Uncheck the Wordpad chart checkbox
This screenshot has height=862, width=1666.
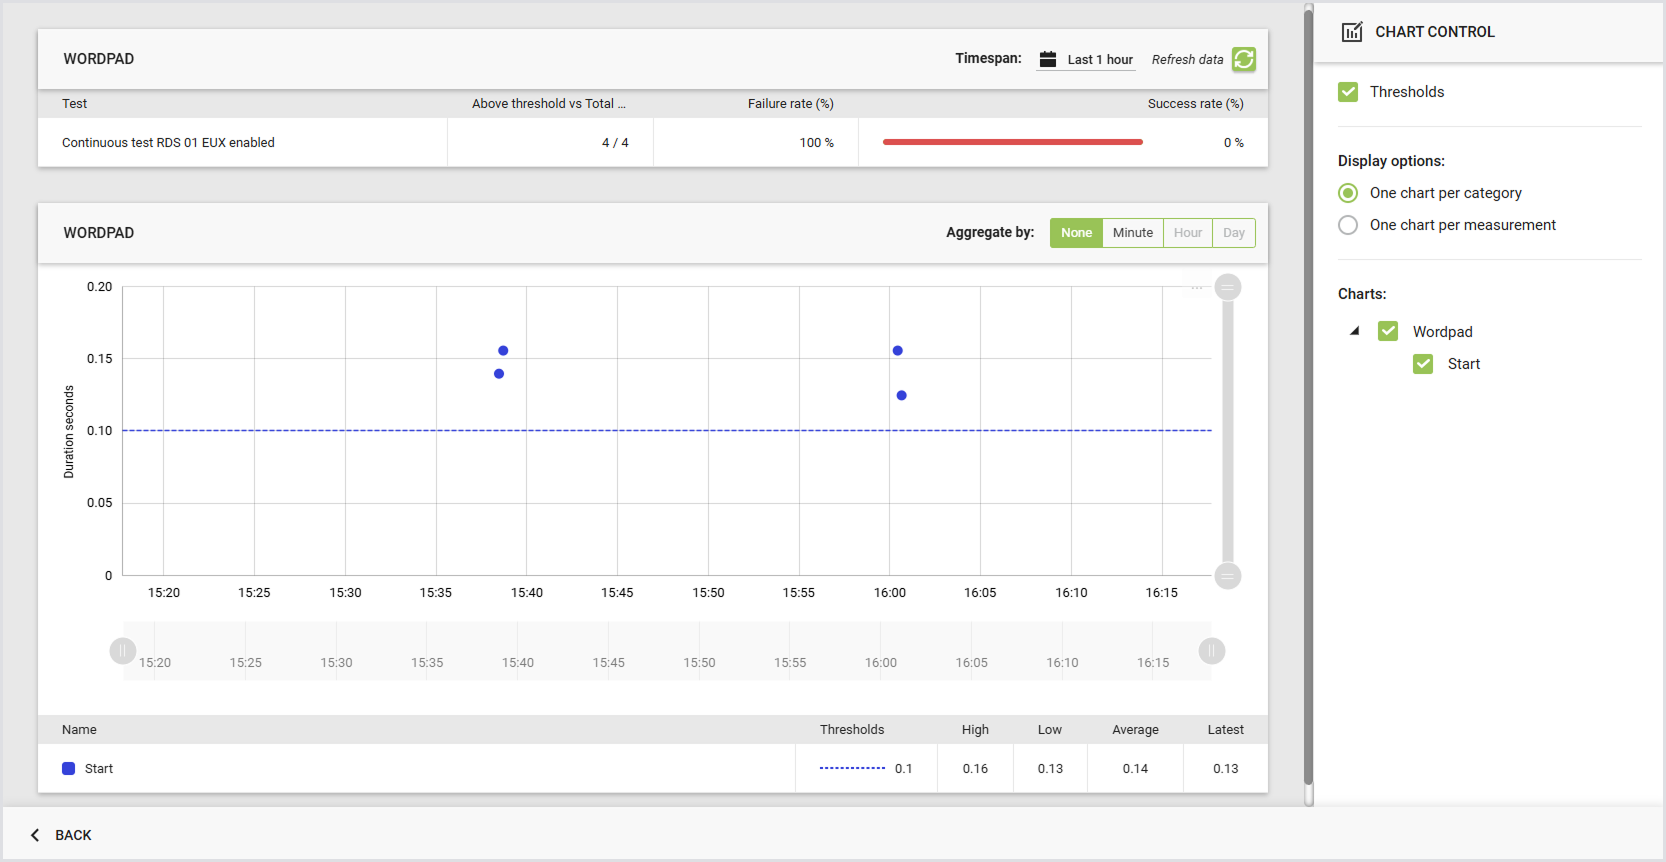coord(1388,331)
